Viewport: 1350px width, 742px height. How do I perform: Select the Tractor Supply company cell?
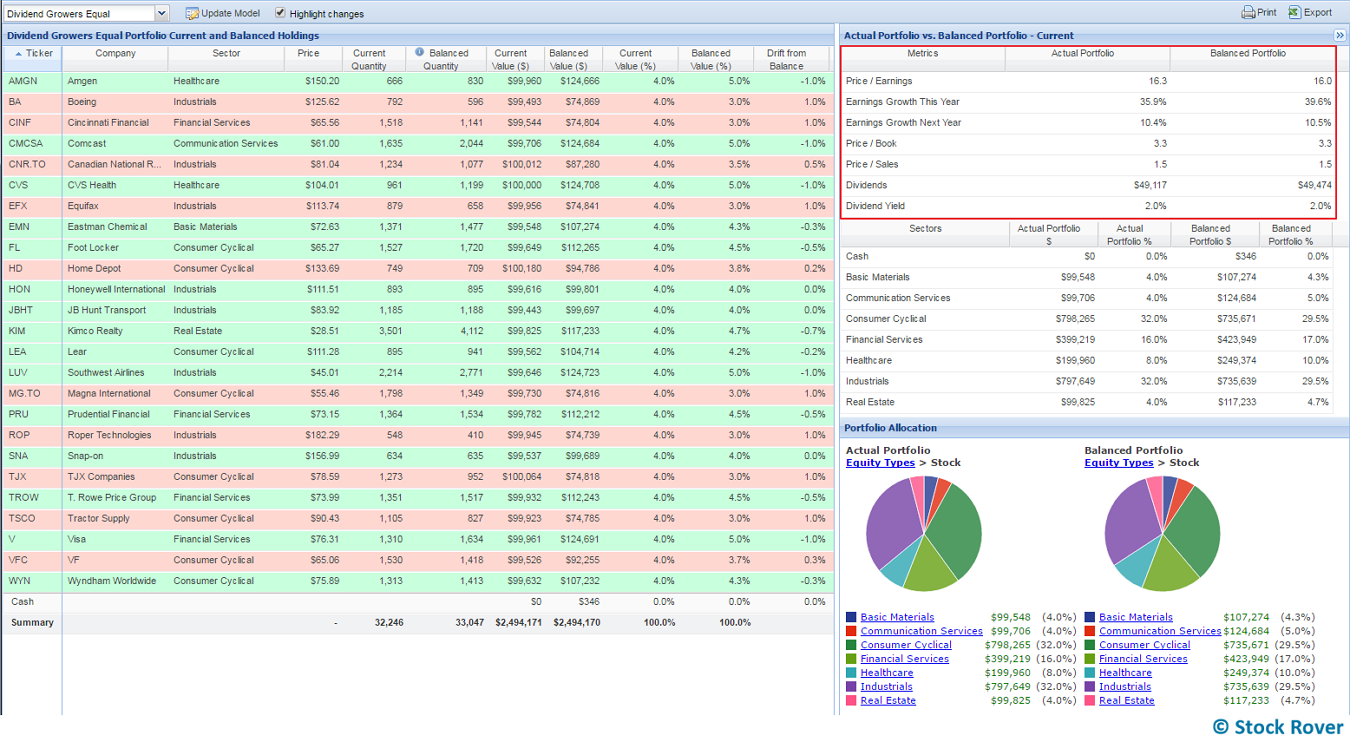115,519
